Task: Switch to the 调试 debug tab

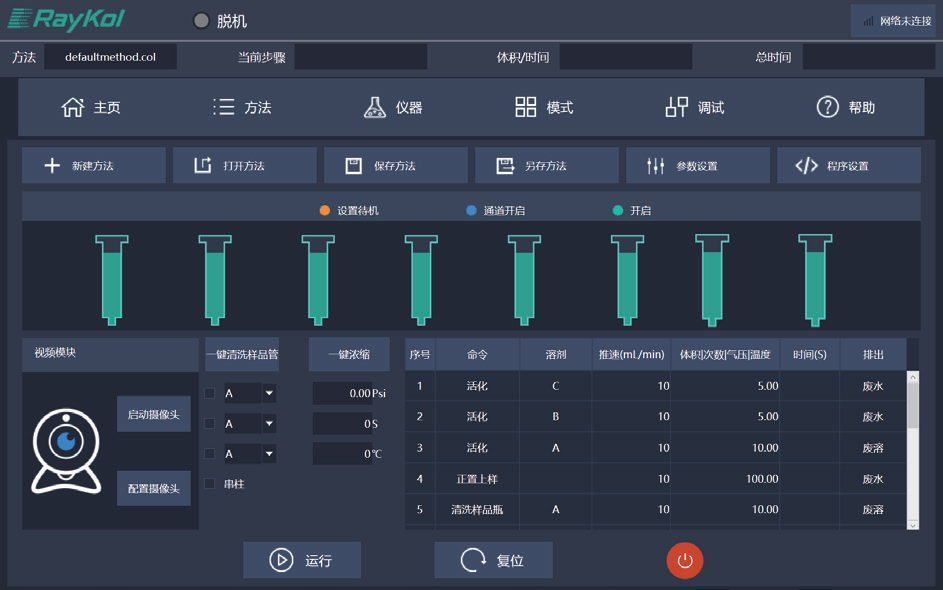Action: [696, 108]
